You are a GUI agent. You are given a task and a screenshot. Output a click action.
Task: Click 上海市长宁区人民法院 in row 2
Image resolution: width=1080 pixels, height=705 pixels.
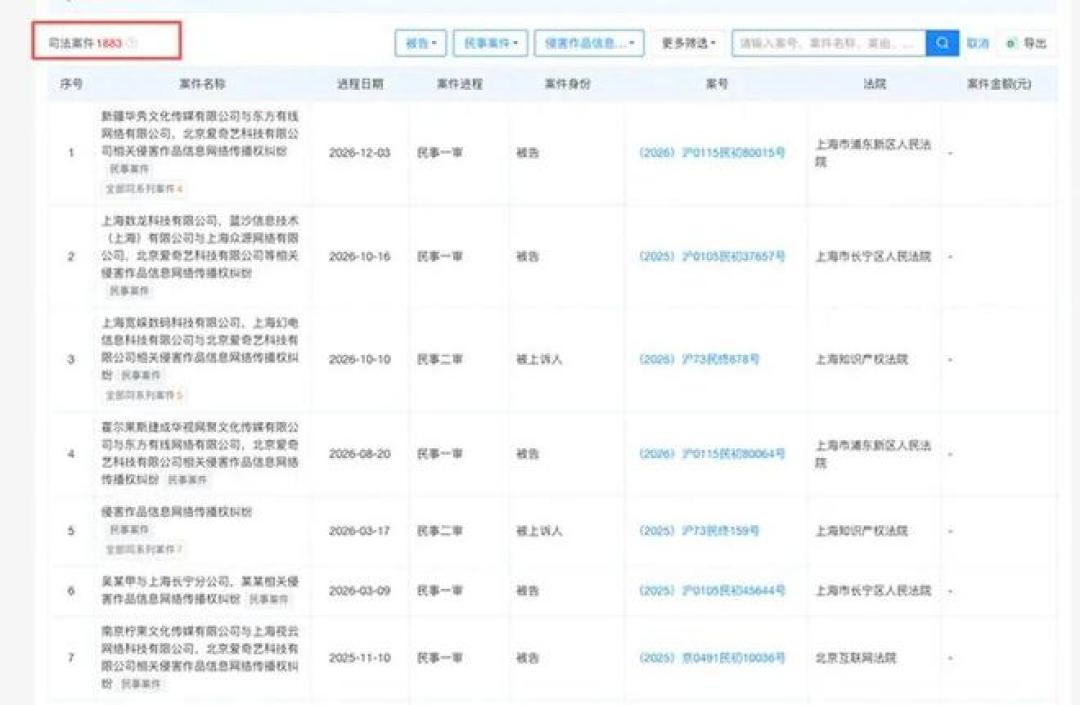[873, 256]
